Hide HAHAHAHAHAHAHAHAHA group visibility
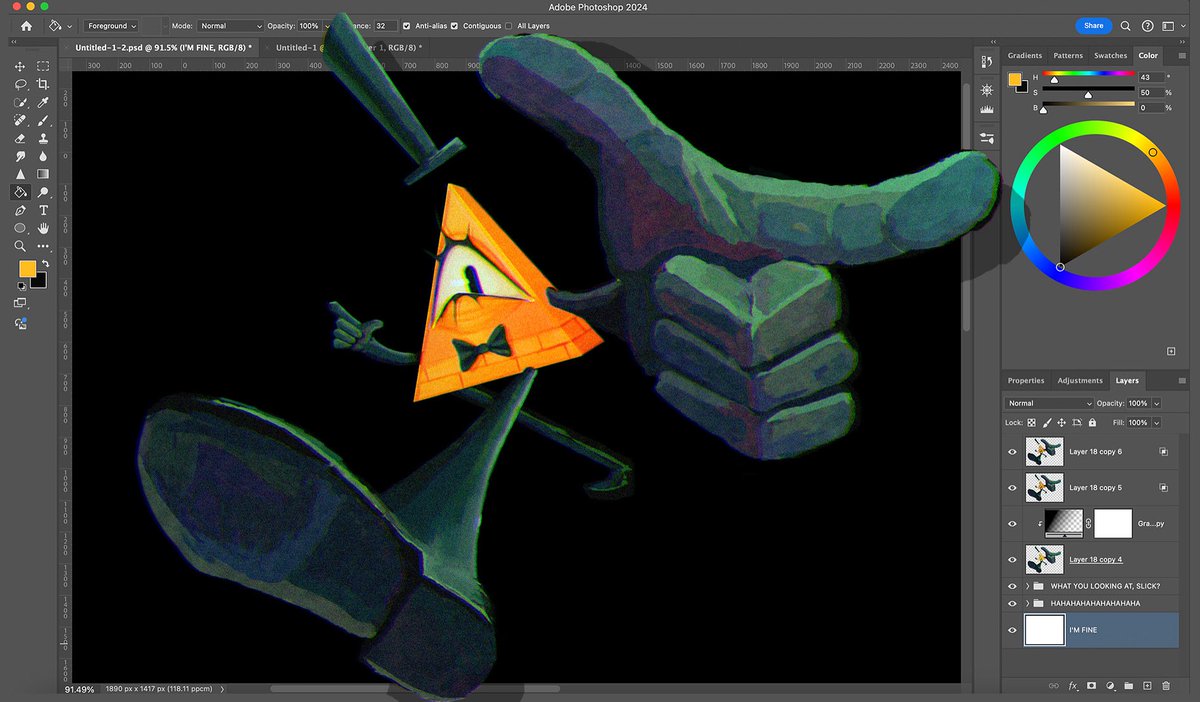The width and height of the screenshot is (1200, 702). coord(1012,603)
